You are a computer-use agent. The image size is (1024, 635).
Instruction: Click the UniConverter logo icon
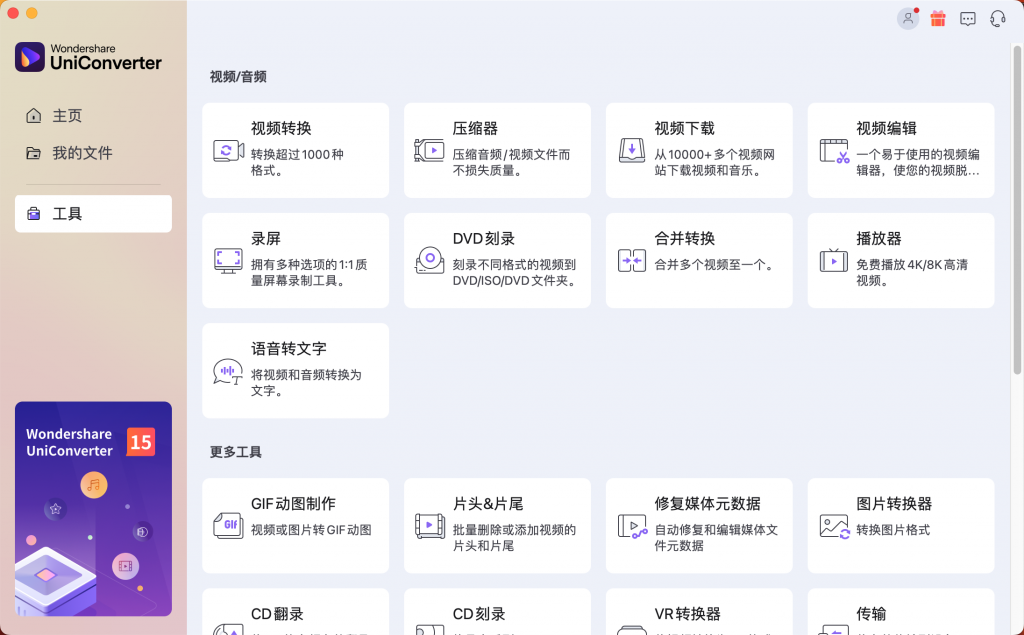click(x=30, y=57)
